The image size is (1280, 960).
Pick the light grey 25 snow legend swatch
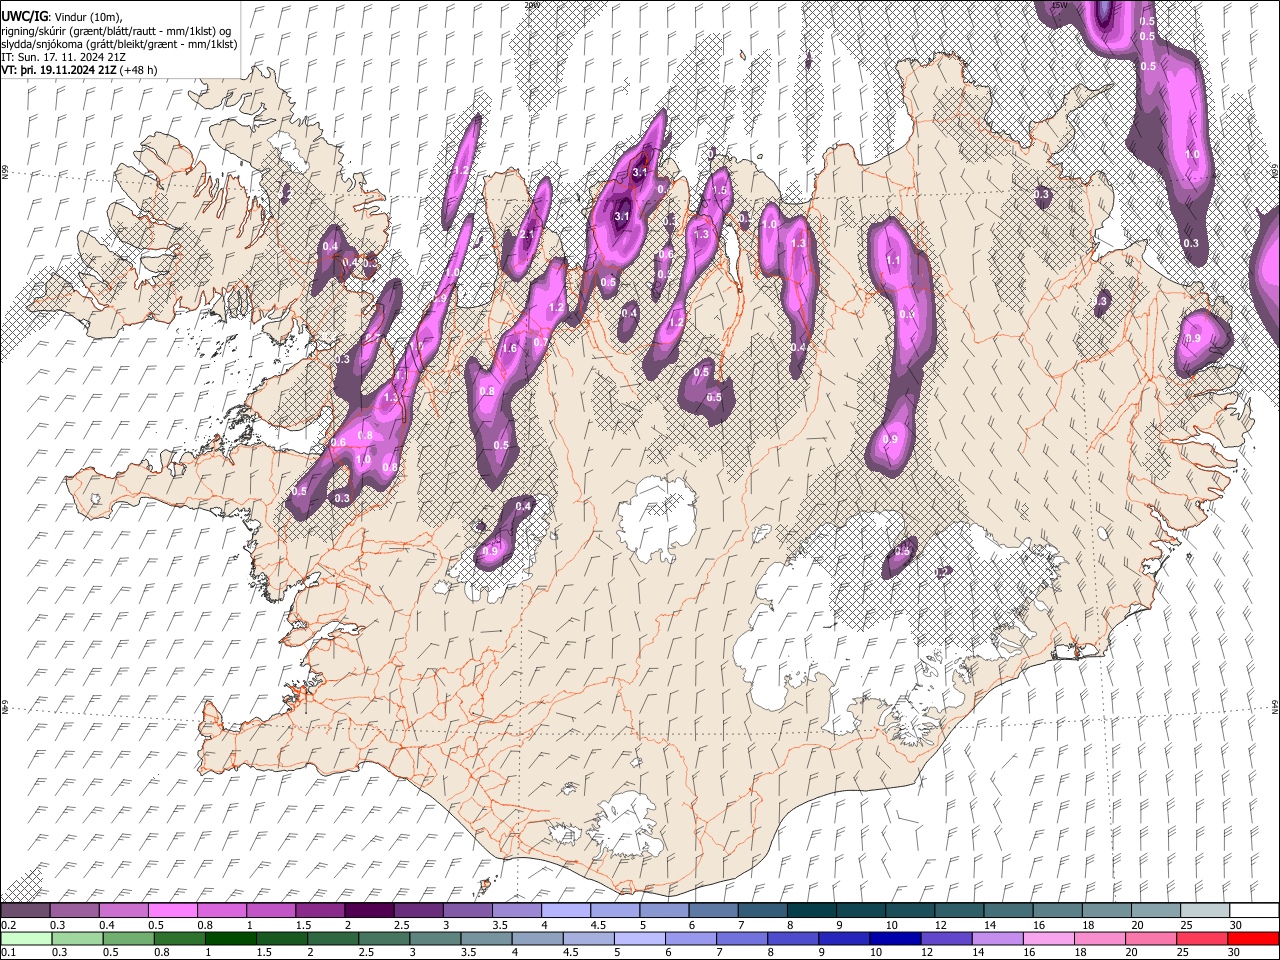[1205, 910]
